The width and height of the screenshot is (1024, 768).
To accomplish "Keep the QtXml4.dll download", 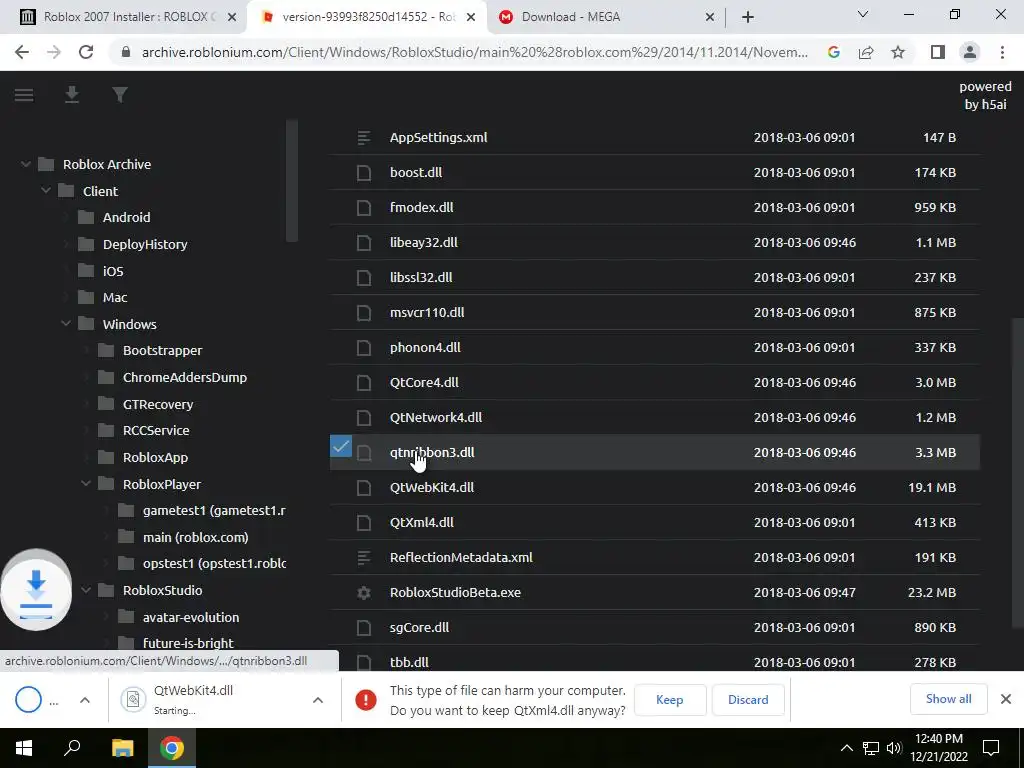I will click(x=669, y=700).
